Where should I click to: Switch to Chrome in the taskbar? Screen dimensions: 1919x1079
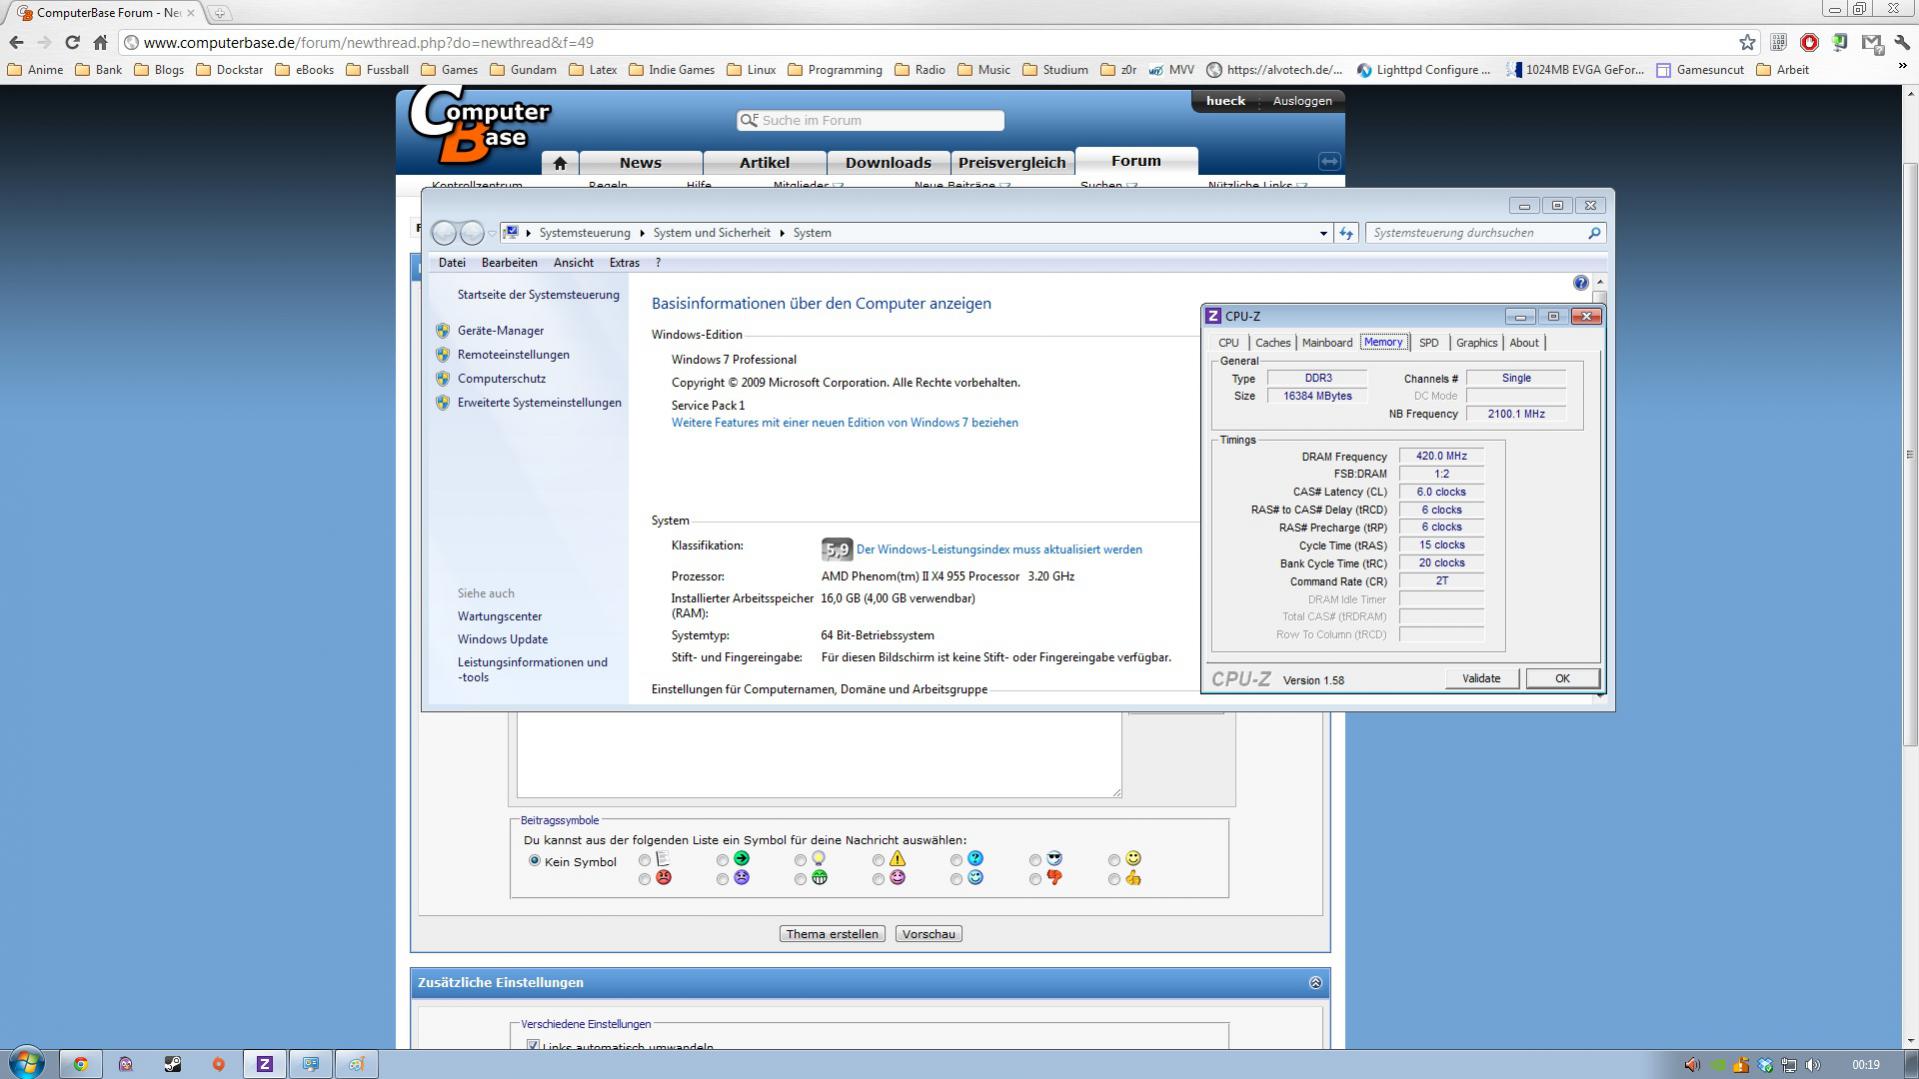pyautogui.click(x=81, y=1064)
